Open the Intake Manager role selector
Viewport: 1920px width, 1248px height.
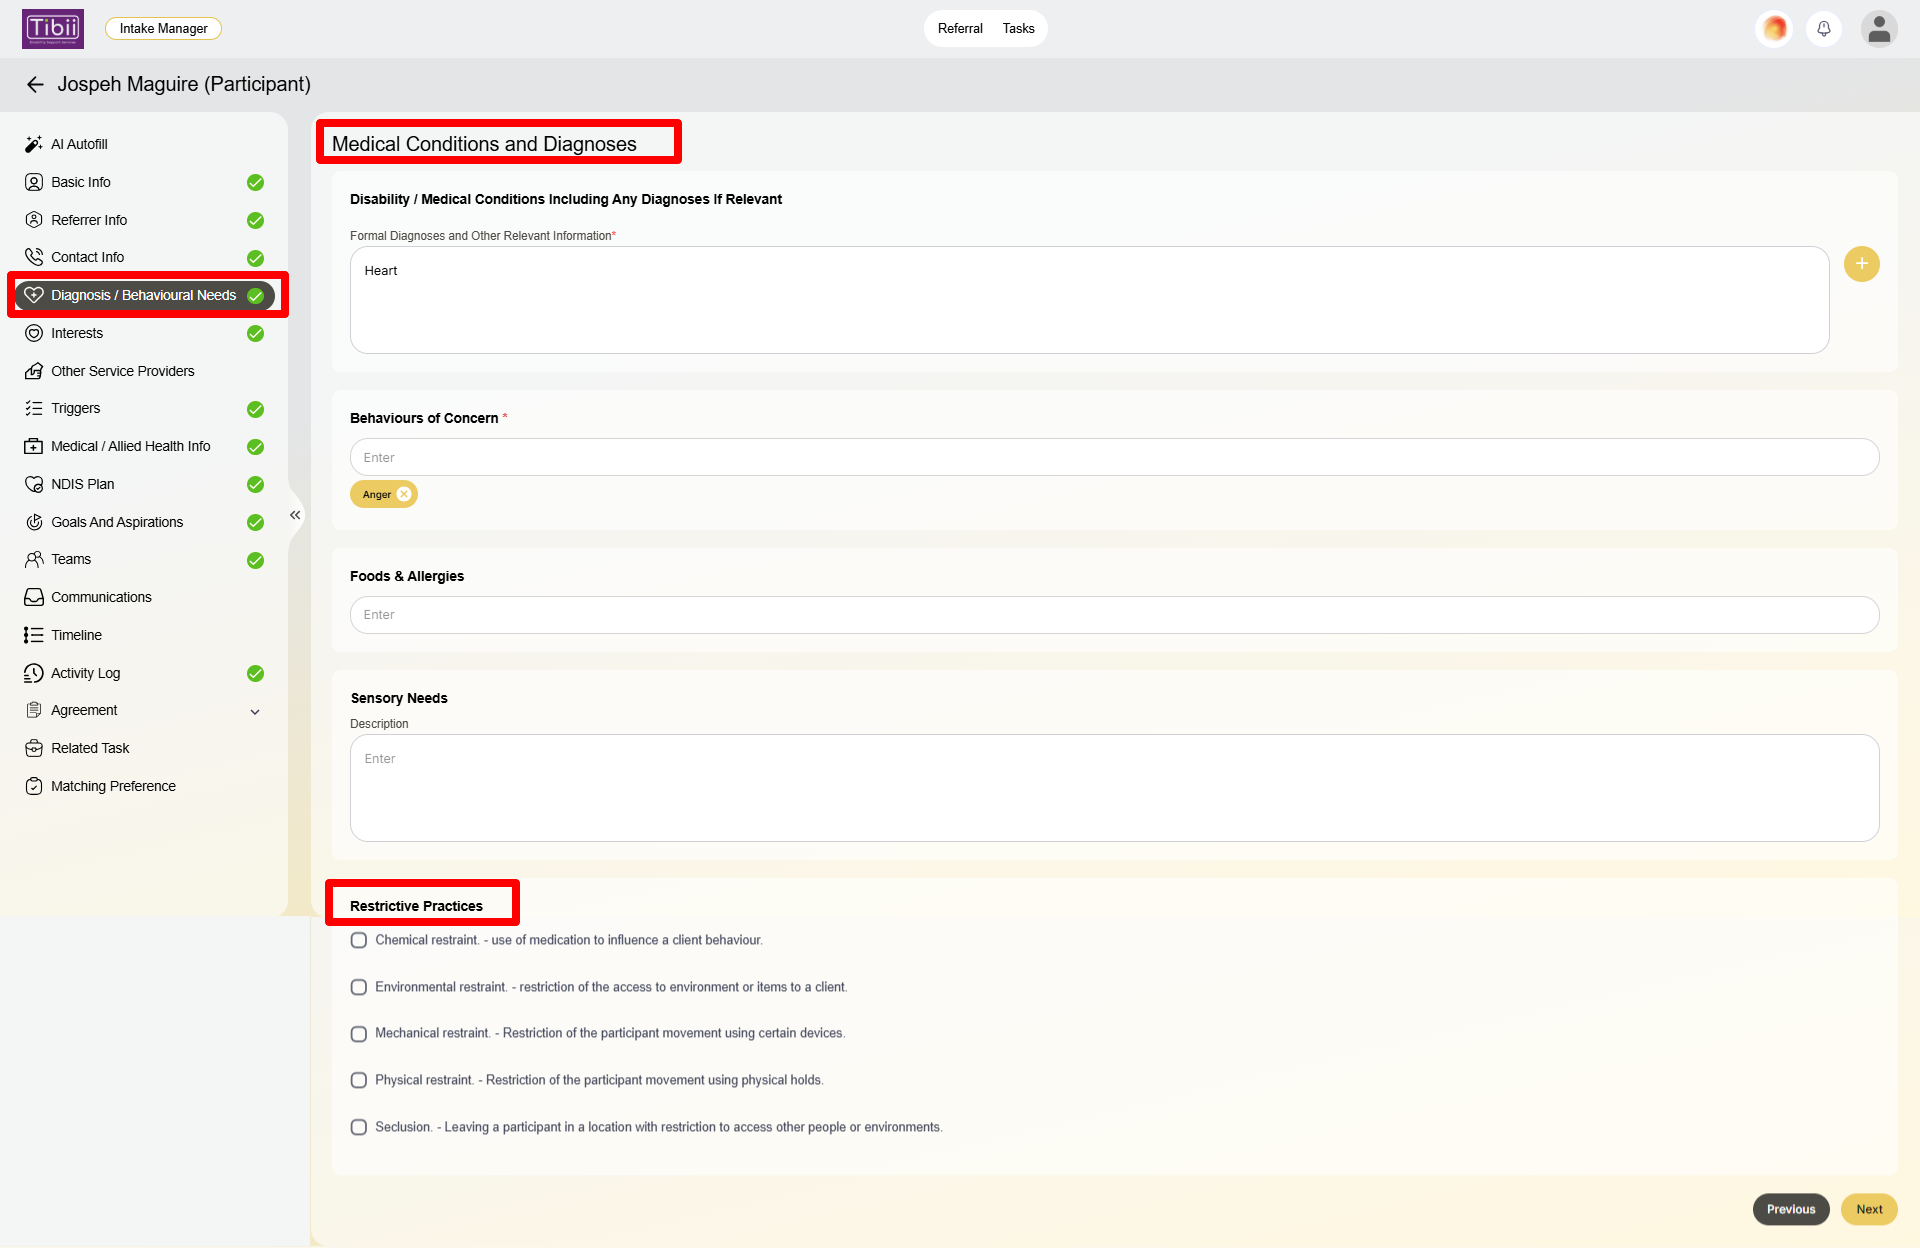click(x=163, y=29)
